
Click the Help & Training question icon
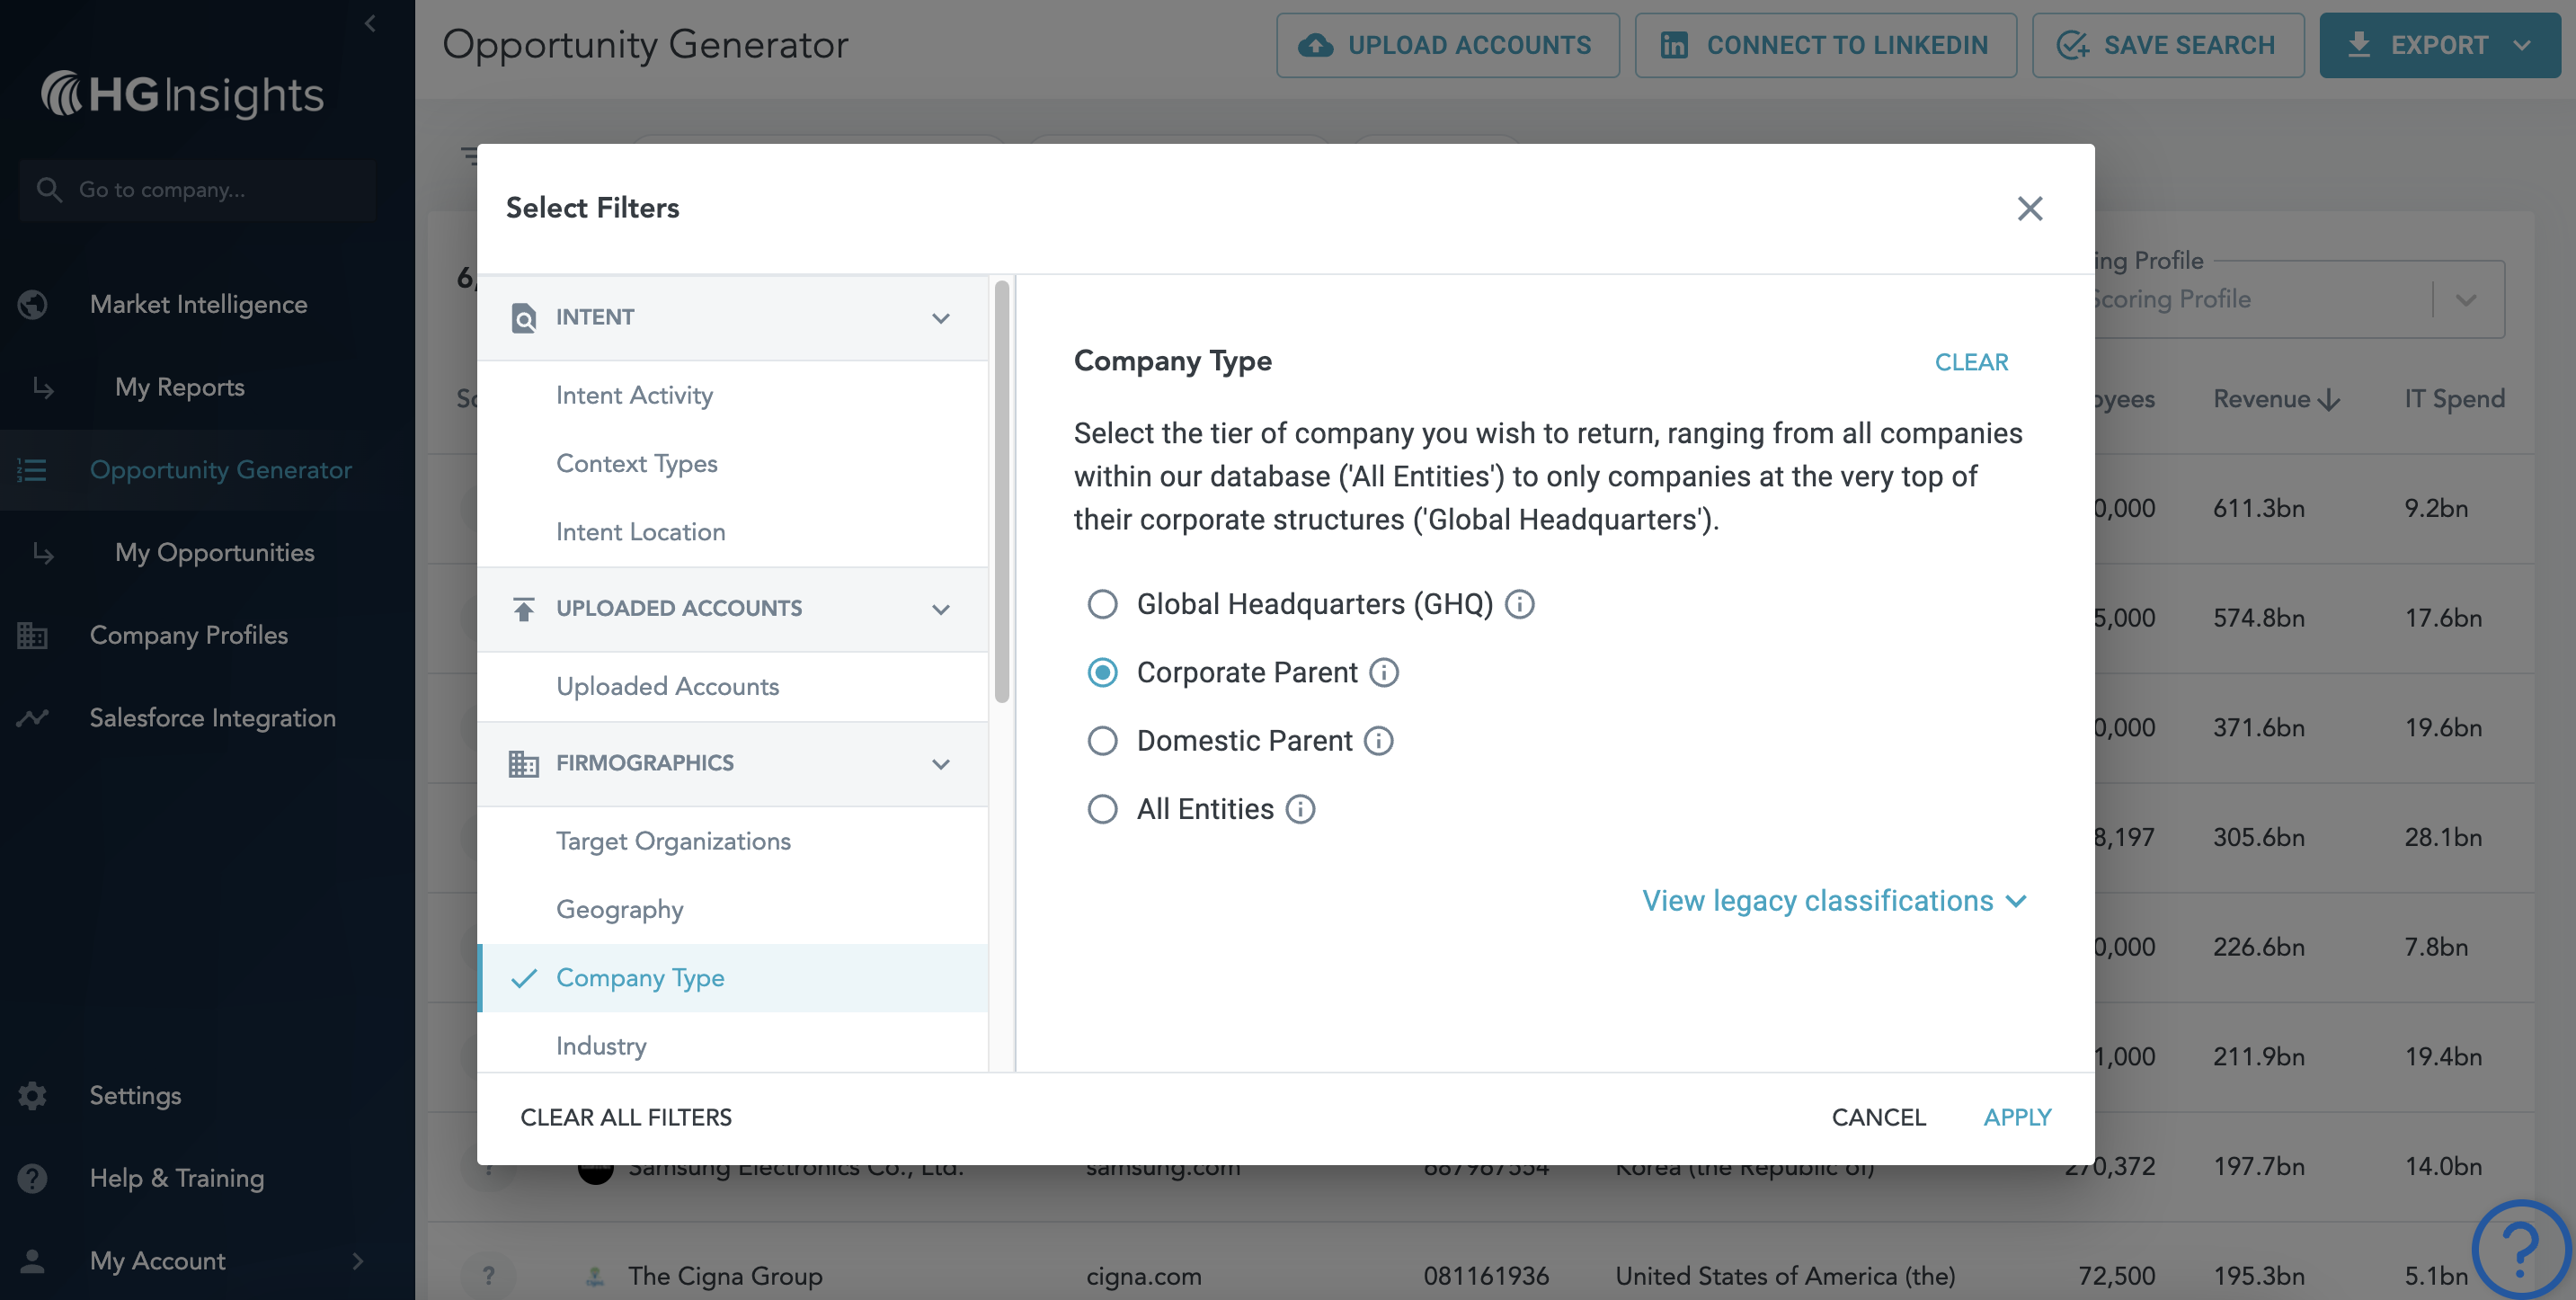pyautogui.click(x=33, y=1178)
